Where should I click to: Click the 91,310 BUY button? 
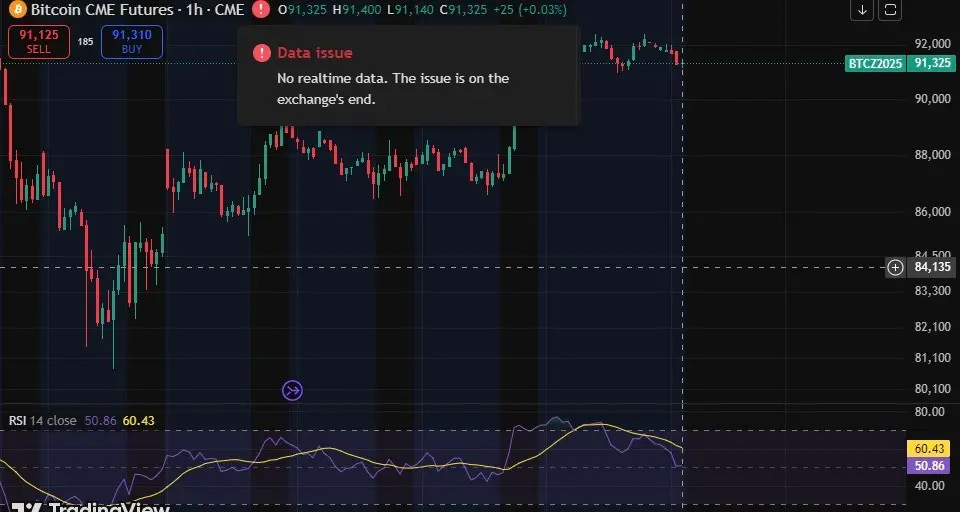[132, 42]
